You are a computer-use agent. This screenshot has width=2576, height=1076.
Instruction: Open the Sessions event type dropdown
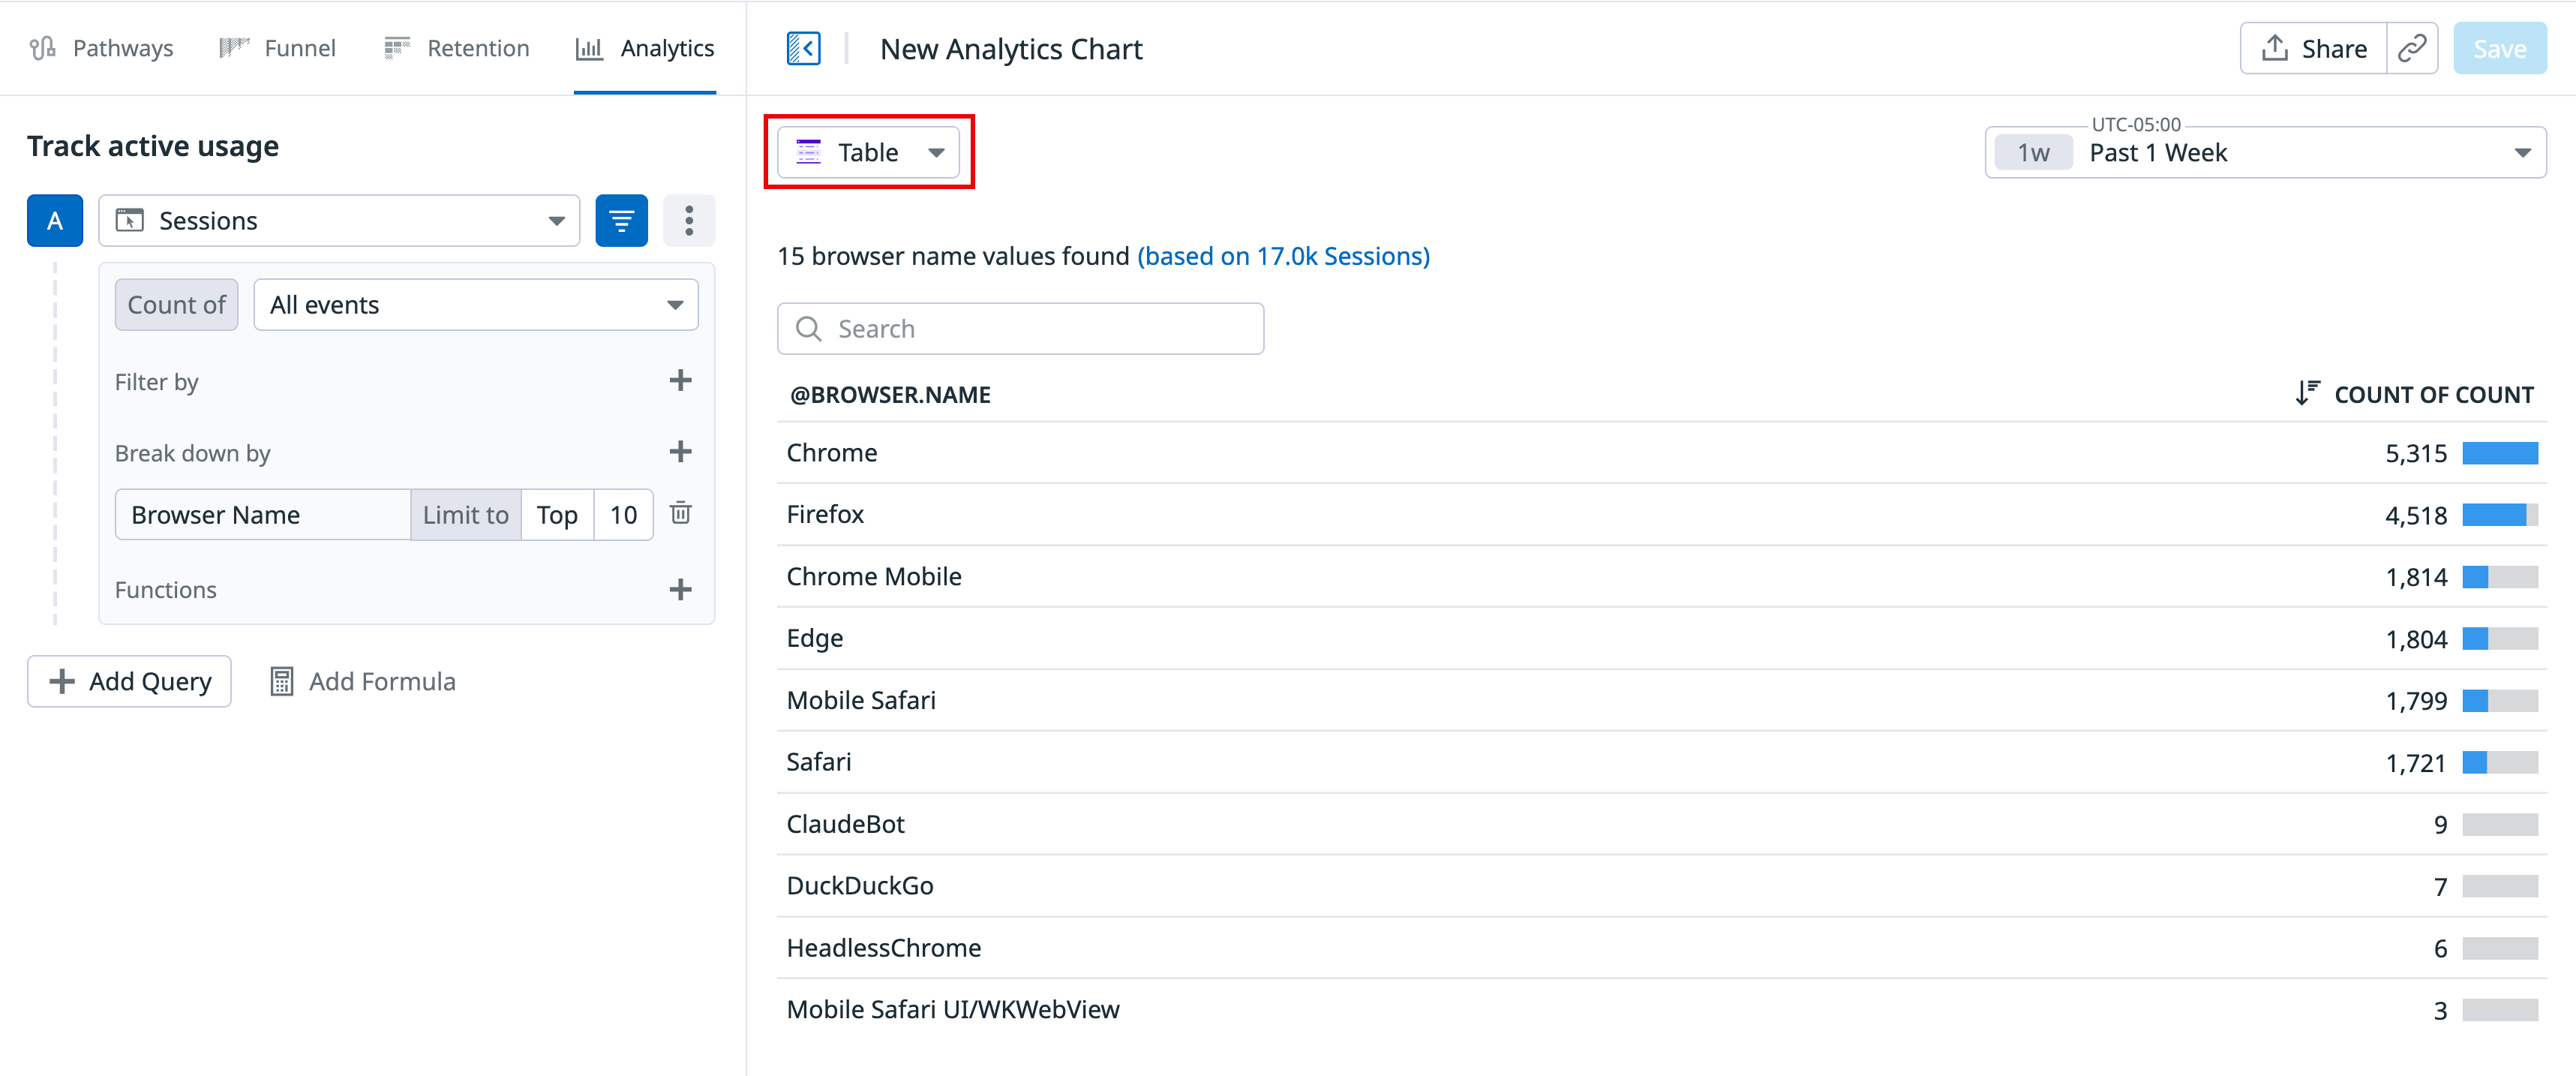[x=339, y=221]
